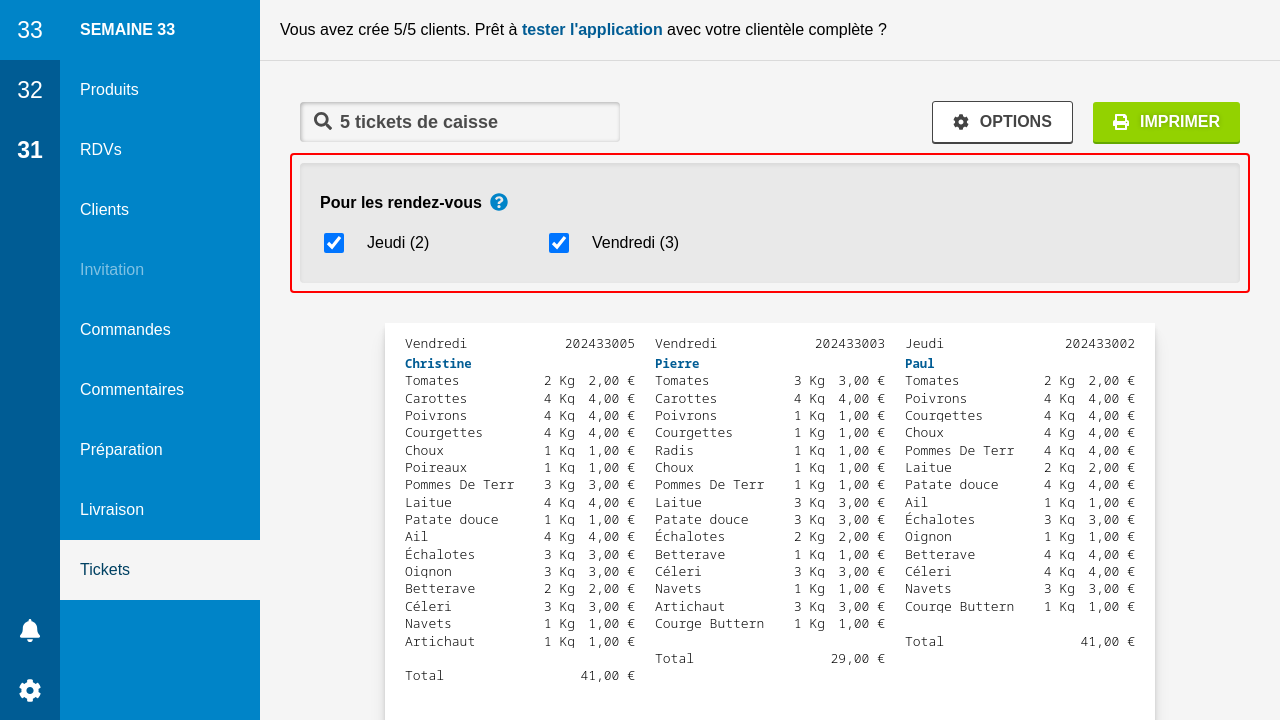Click the notifications bell icon

[x=30, y=630]
